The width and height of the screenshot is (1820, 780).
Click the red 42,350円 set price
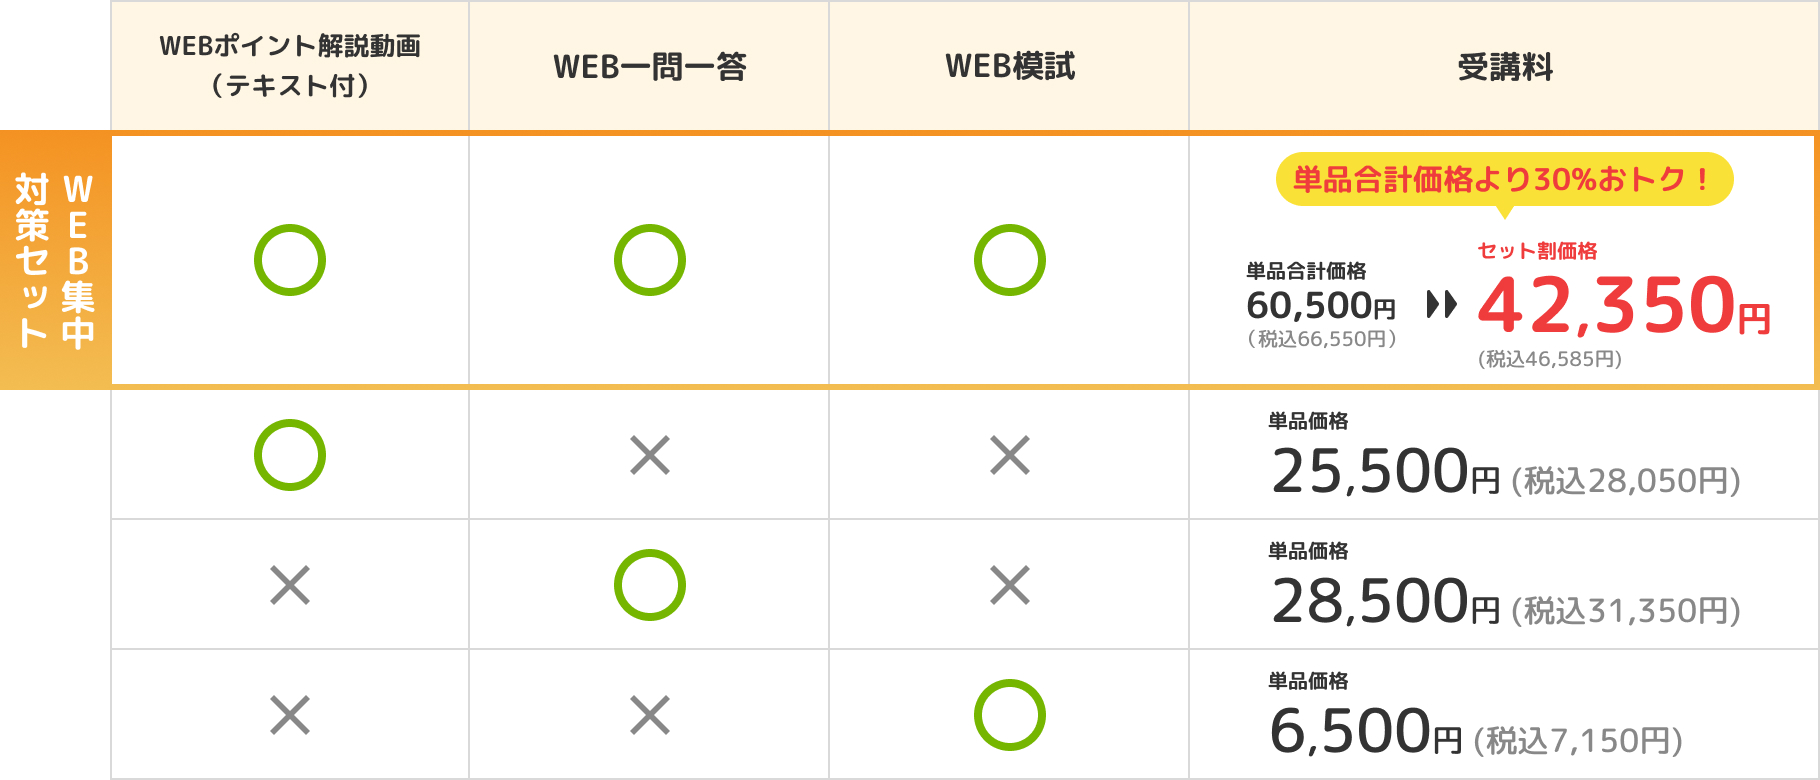(1624, 306)
